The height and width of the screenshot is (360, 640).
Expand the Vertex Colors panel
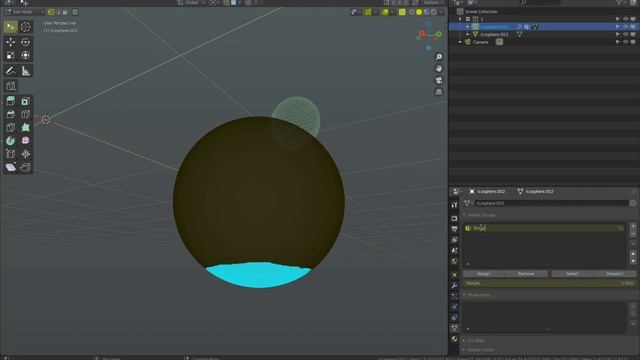point(464,350)
